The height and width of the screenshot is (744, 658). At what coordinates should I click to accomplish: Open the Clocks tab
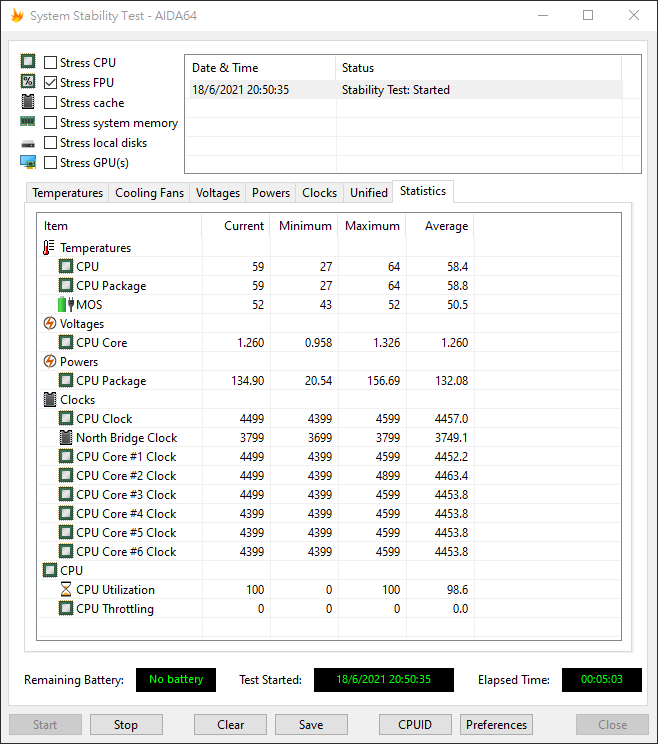(x=319, y=193)
